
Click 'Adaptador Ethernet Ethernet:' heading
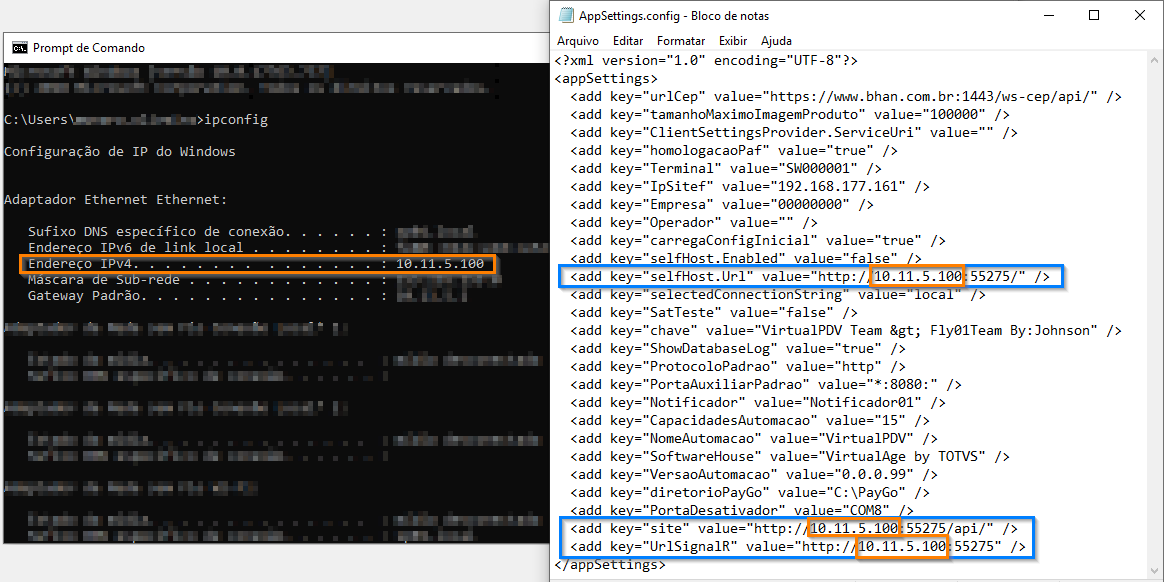coord(116,200)
